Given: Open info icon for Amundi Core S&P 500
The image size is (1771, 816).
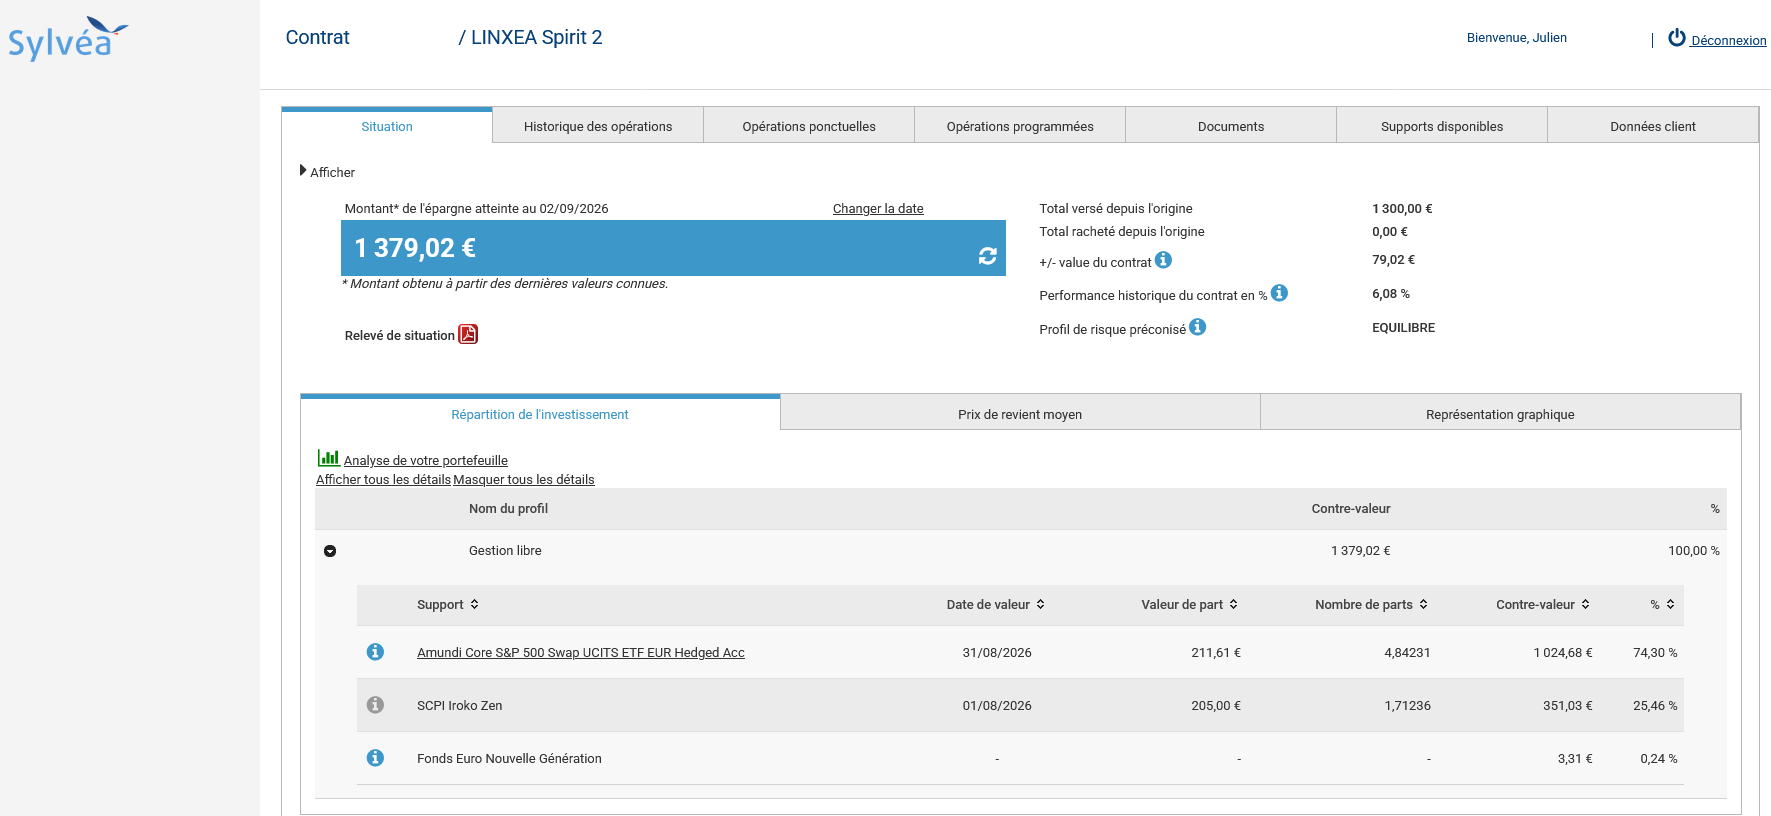Looking at the screenshot, I should pyautogui.click(x=375, y=652).
